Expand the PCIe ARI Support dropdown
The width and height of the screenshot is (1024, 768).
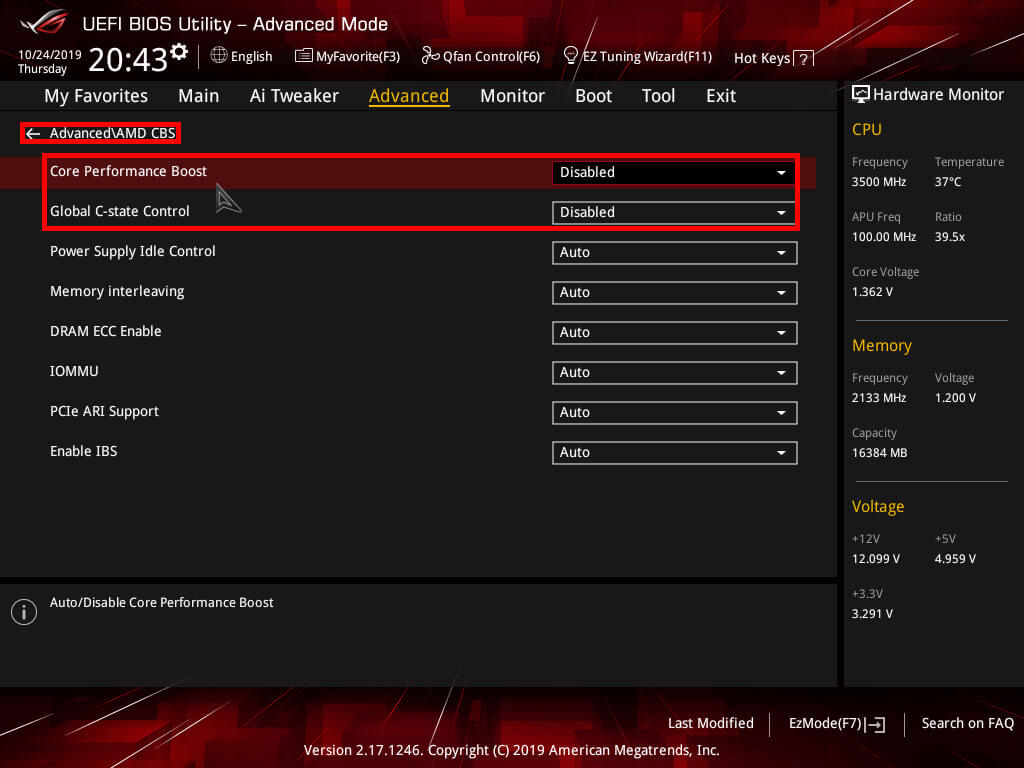coord(674,413)
